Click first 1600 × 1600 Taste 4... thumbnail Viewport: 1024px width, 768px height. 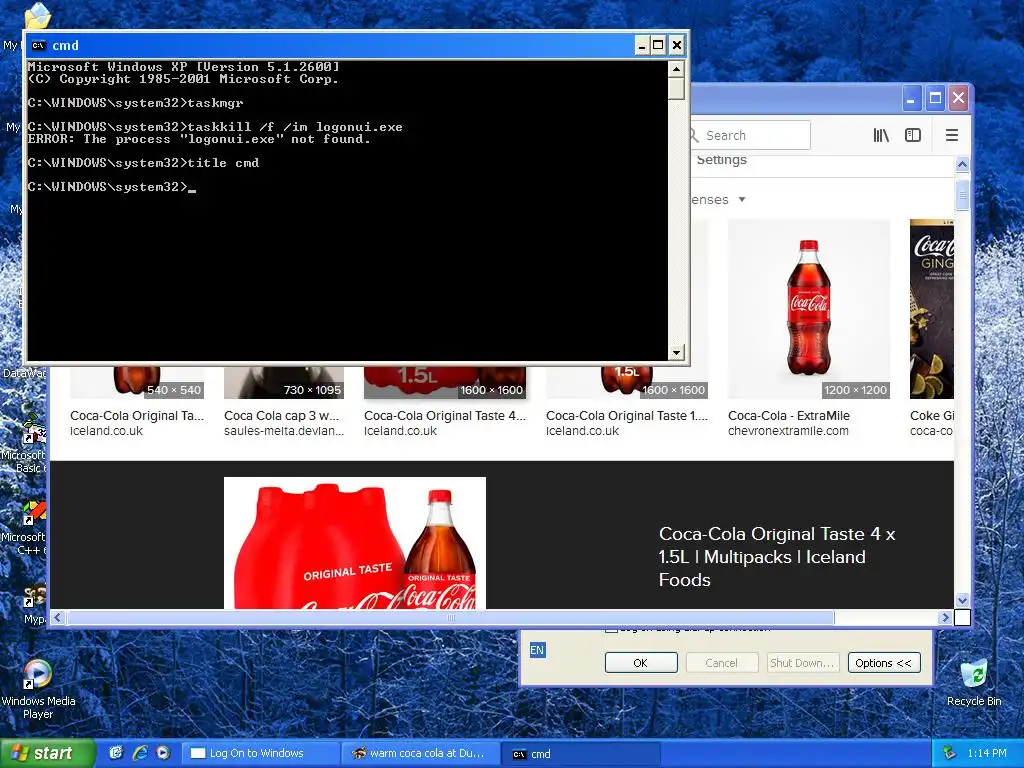tap(445, 383)
